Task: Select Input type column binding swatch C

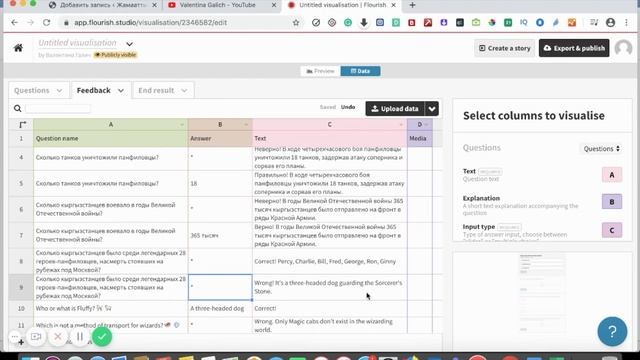Action: 612,230
